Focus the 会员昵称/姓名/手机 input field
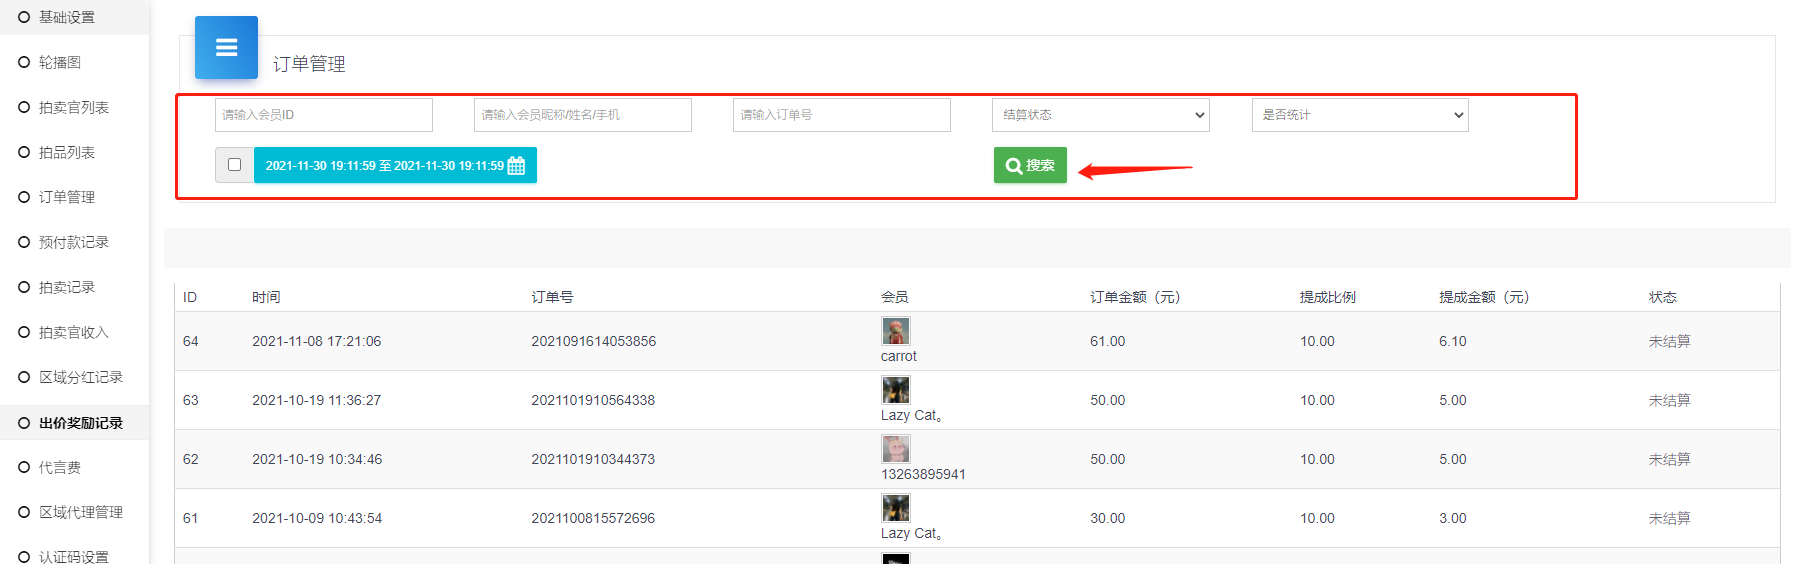This screenshot has height=564, width=1797. click(x=583, y=115)
